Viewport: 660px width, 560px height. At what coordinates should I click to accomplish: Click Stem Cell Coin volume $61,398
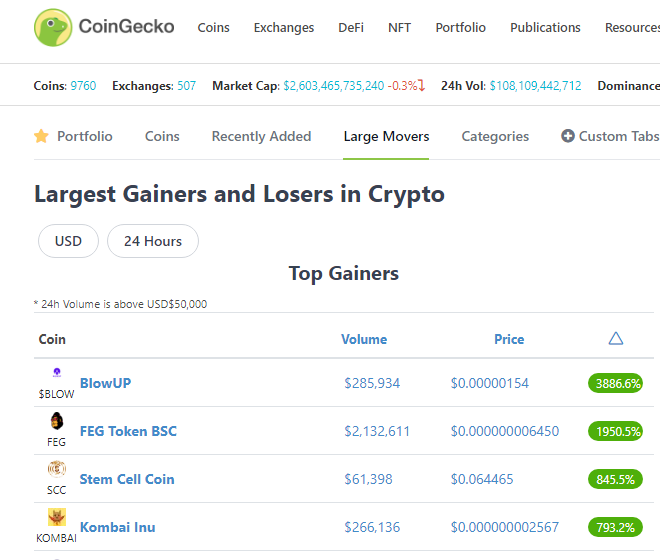tap(368, 479)
